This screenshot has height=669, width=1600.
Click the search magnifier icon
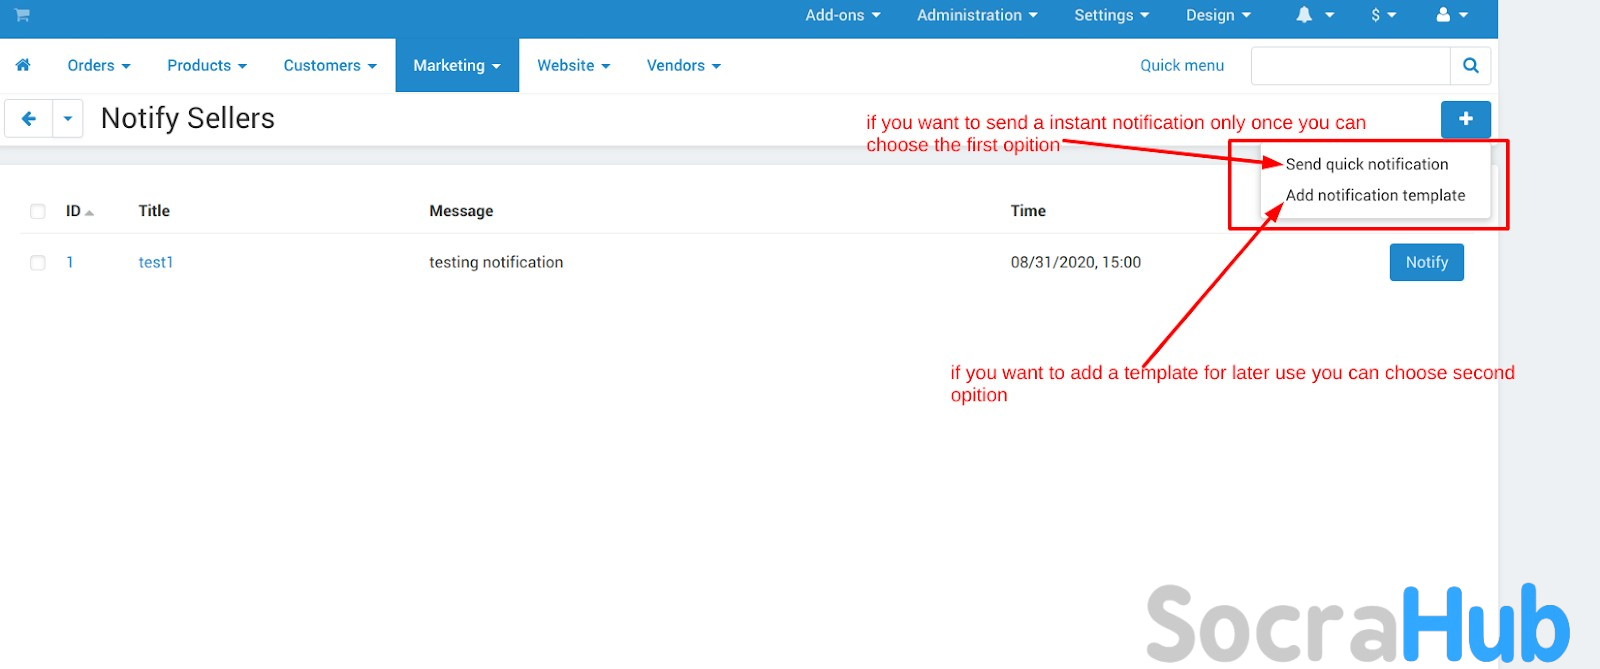click(x=1470, y=66)
